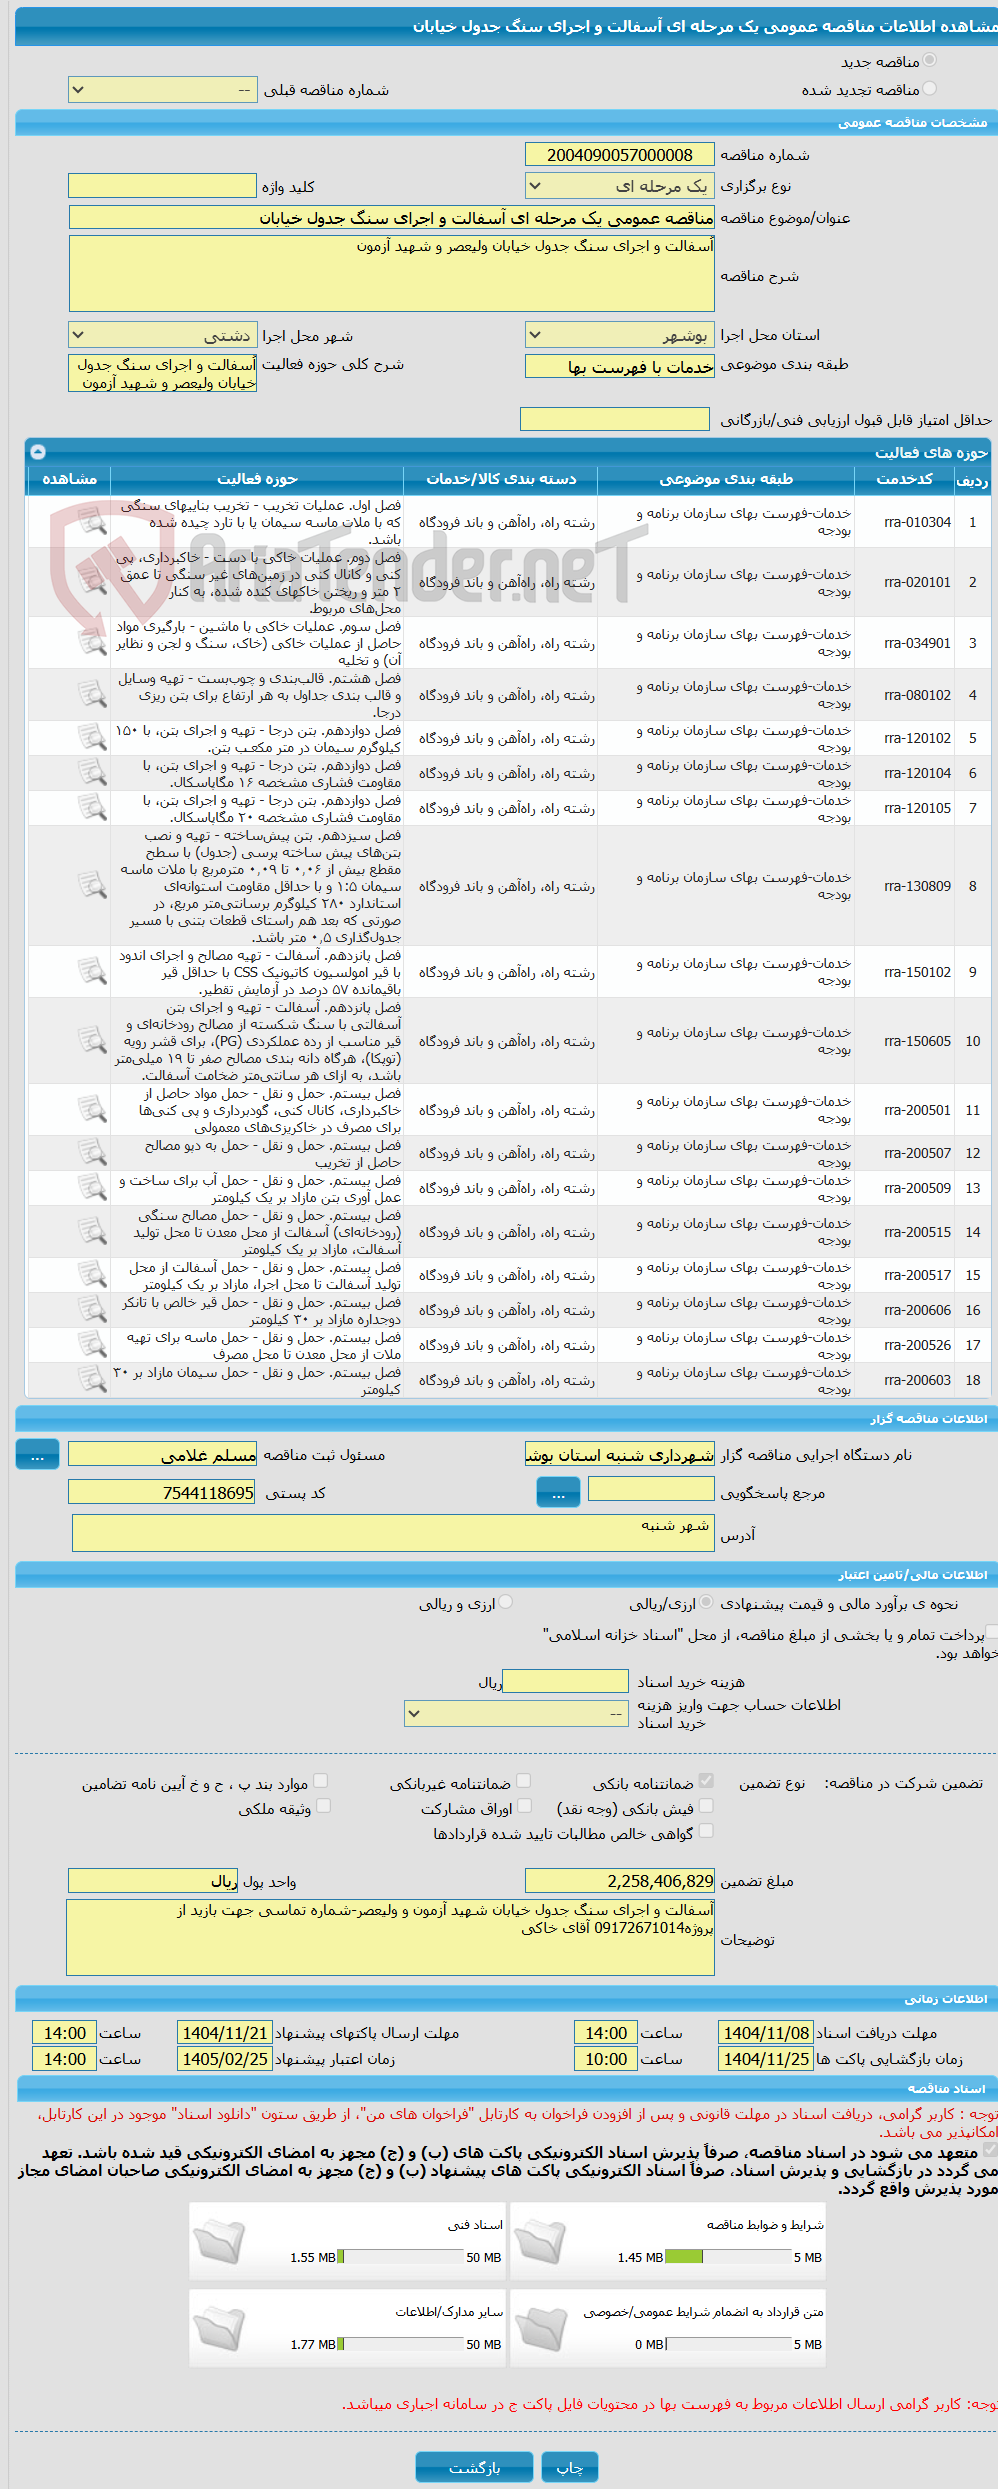
Task: Click سایر مدارک size progress bar
Action: pyautogui.click(x=402, y=2344)
